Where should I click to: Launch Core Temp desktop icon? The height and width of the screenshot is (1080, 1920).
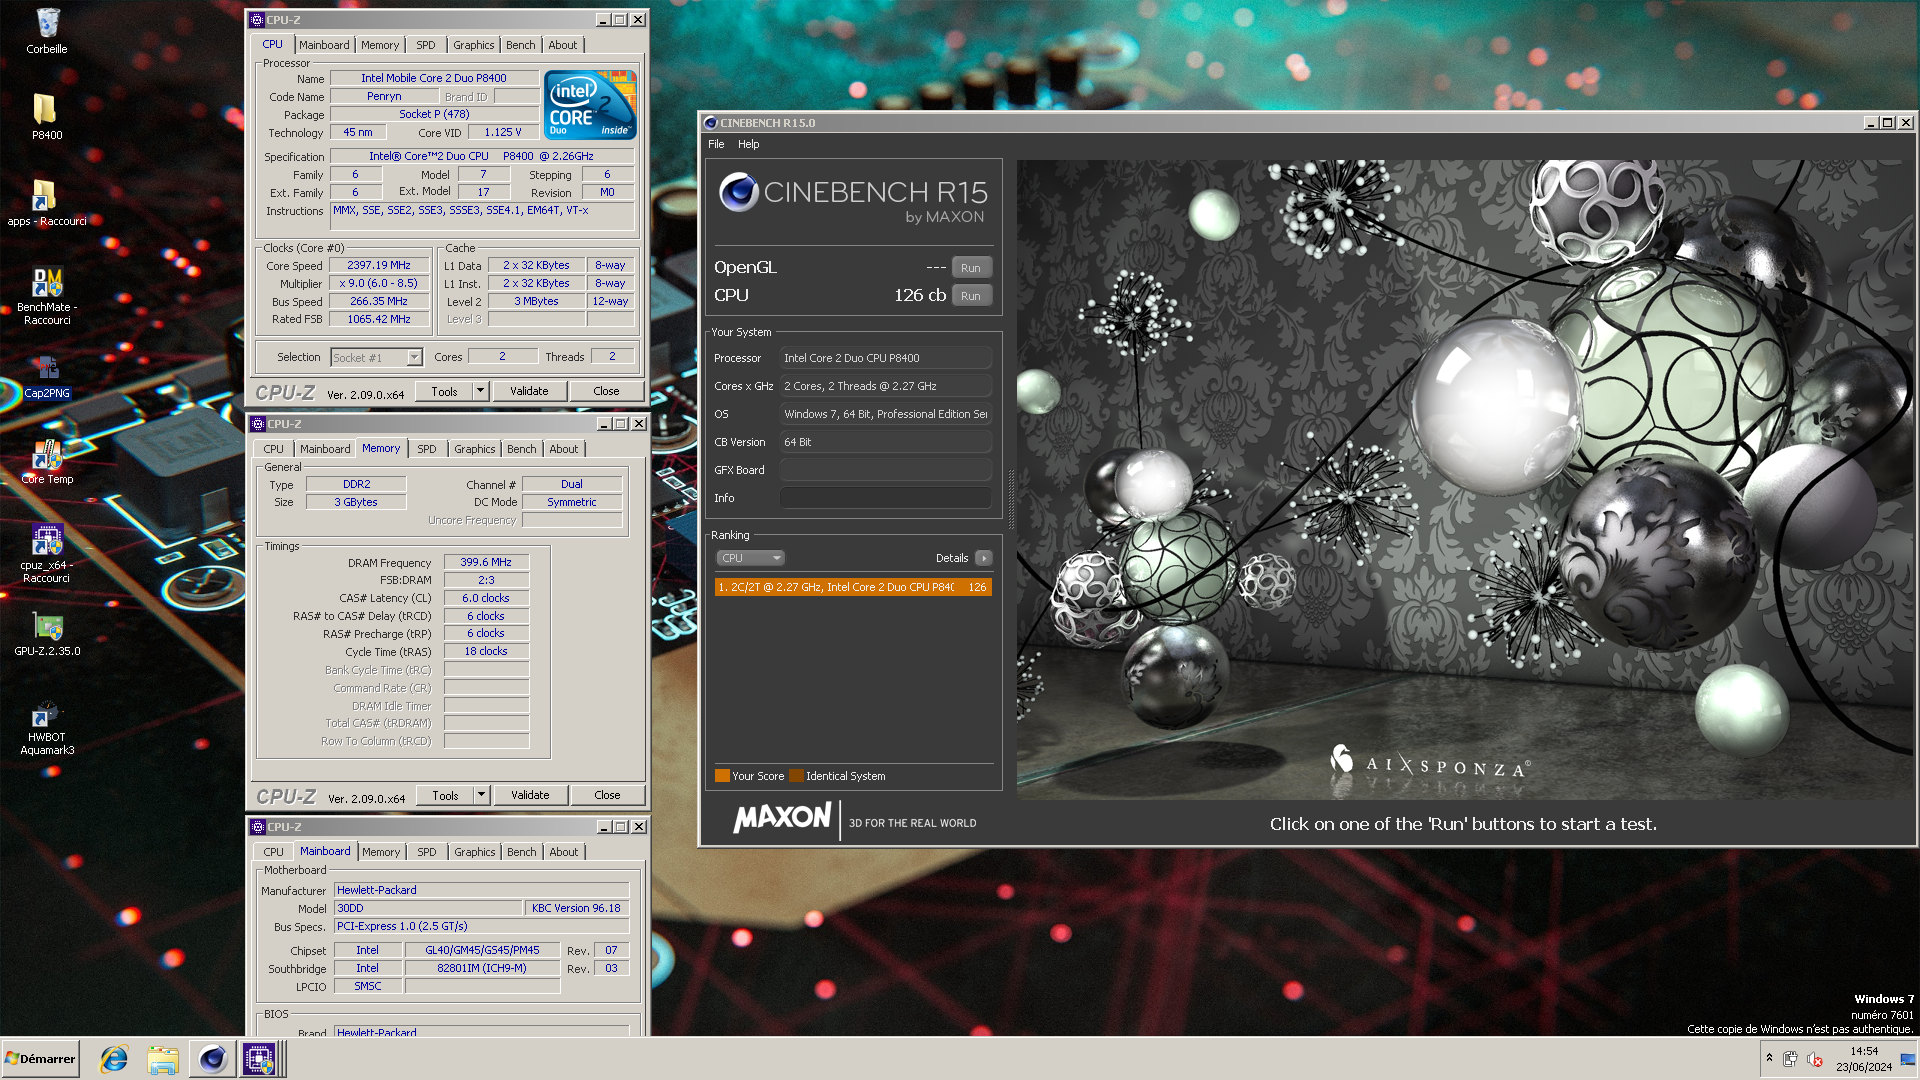pos(47,462)
